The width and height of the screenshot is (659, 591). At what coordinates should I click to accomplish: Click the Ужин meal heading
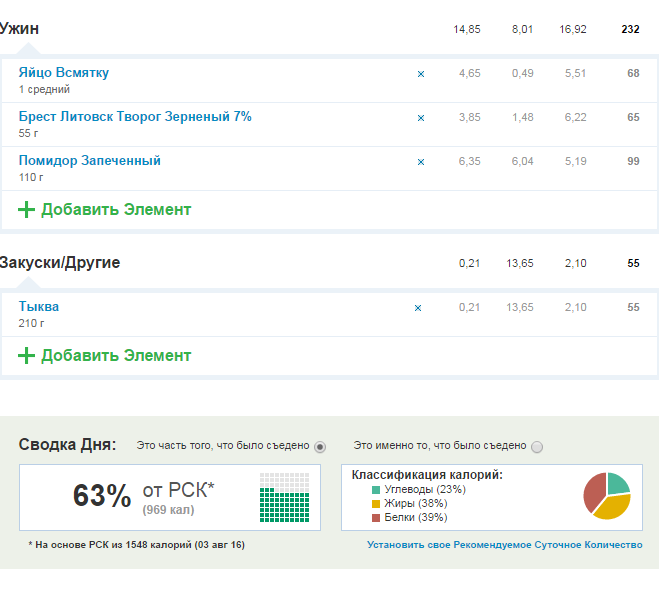click(20, 29)
